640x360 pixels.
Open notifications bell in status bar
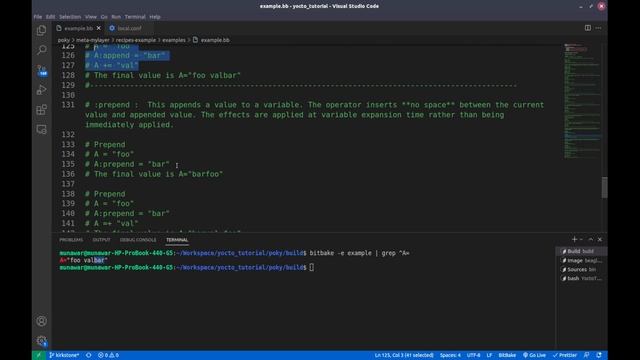pos(599,355)
